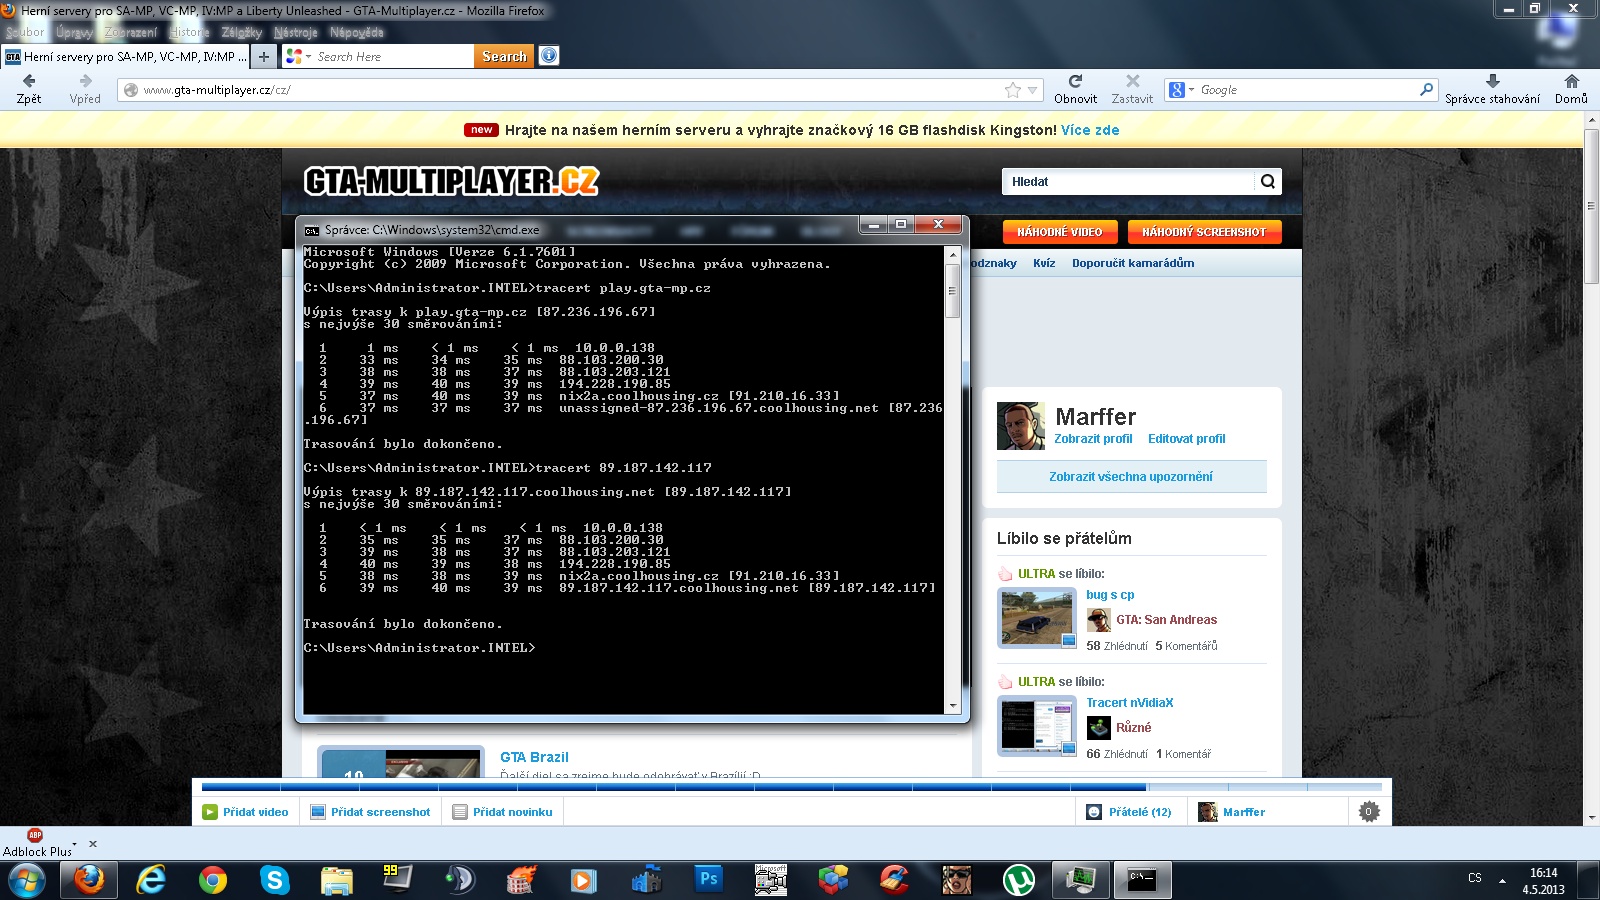Open Photoshop from taskbar
This screenshot has width=1600, height=900.
point(709,879)
